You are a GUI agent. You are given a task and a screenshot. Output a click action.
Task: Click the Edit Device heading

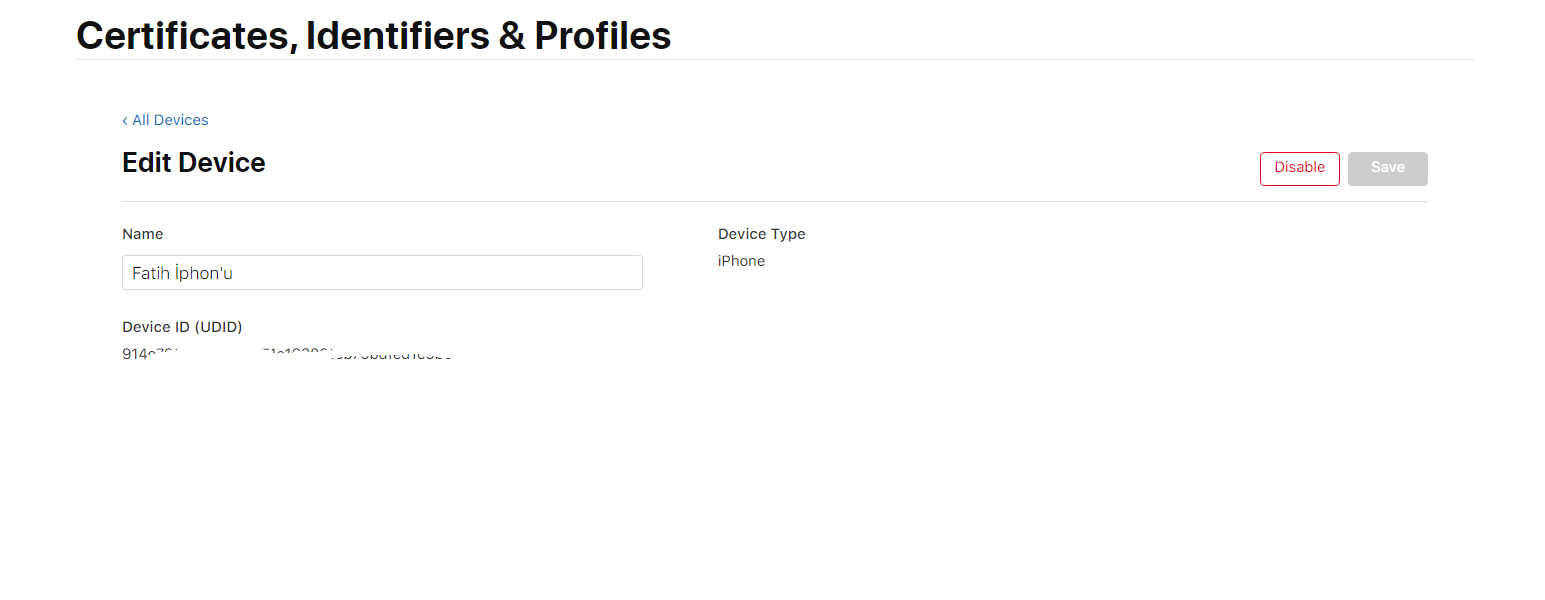pyautogui.click(x=194, y=163)
